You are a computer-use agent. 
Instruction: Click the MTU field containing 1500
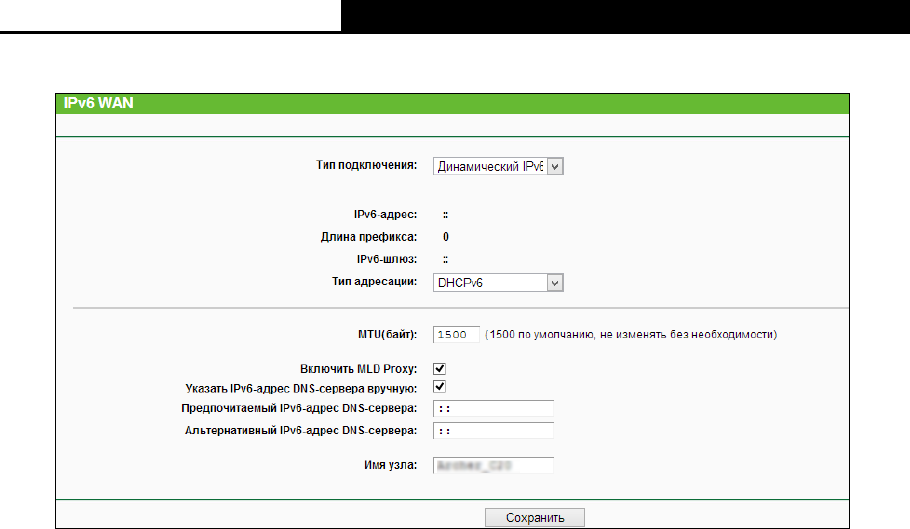456,335
